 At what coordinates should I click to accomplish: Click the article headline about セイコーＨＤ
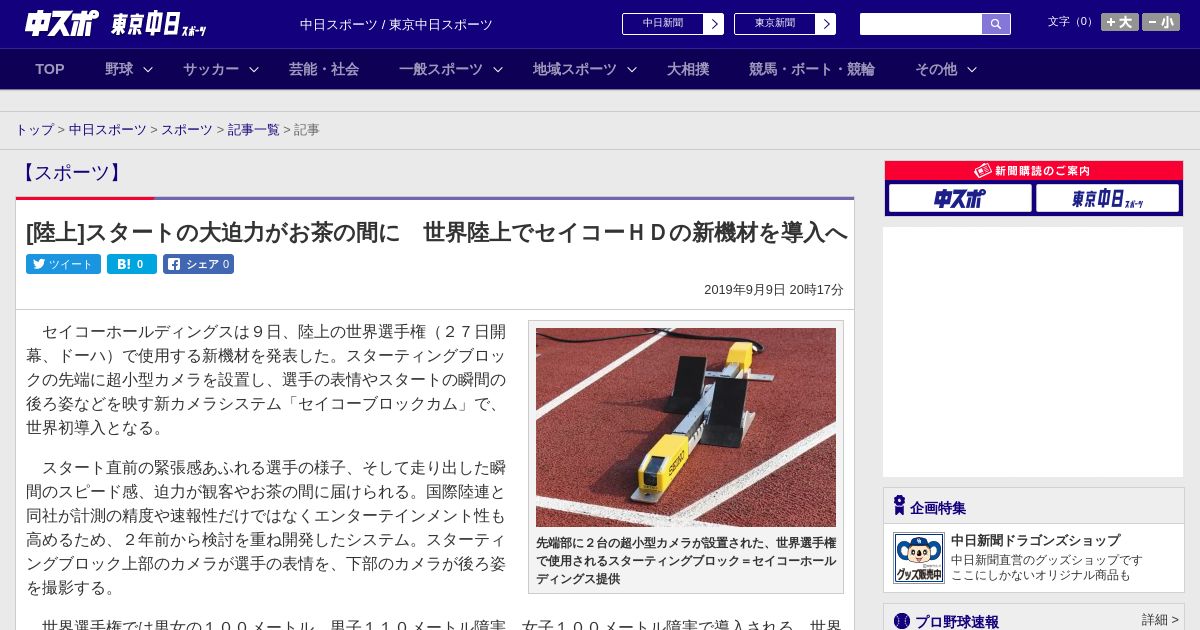tap(437, 232)
